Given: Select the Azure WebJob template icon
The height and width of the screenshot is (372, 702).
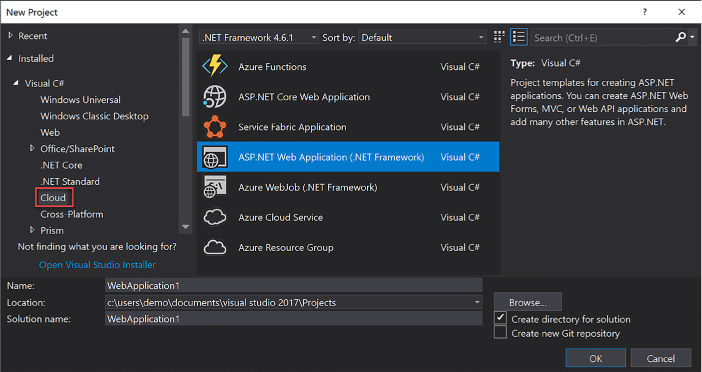Looking at the screenshot, I should pos(215,187).
